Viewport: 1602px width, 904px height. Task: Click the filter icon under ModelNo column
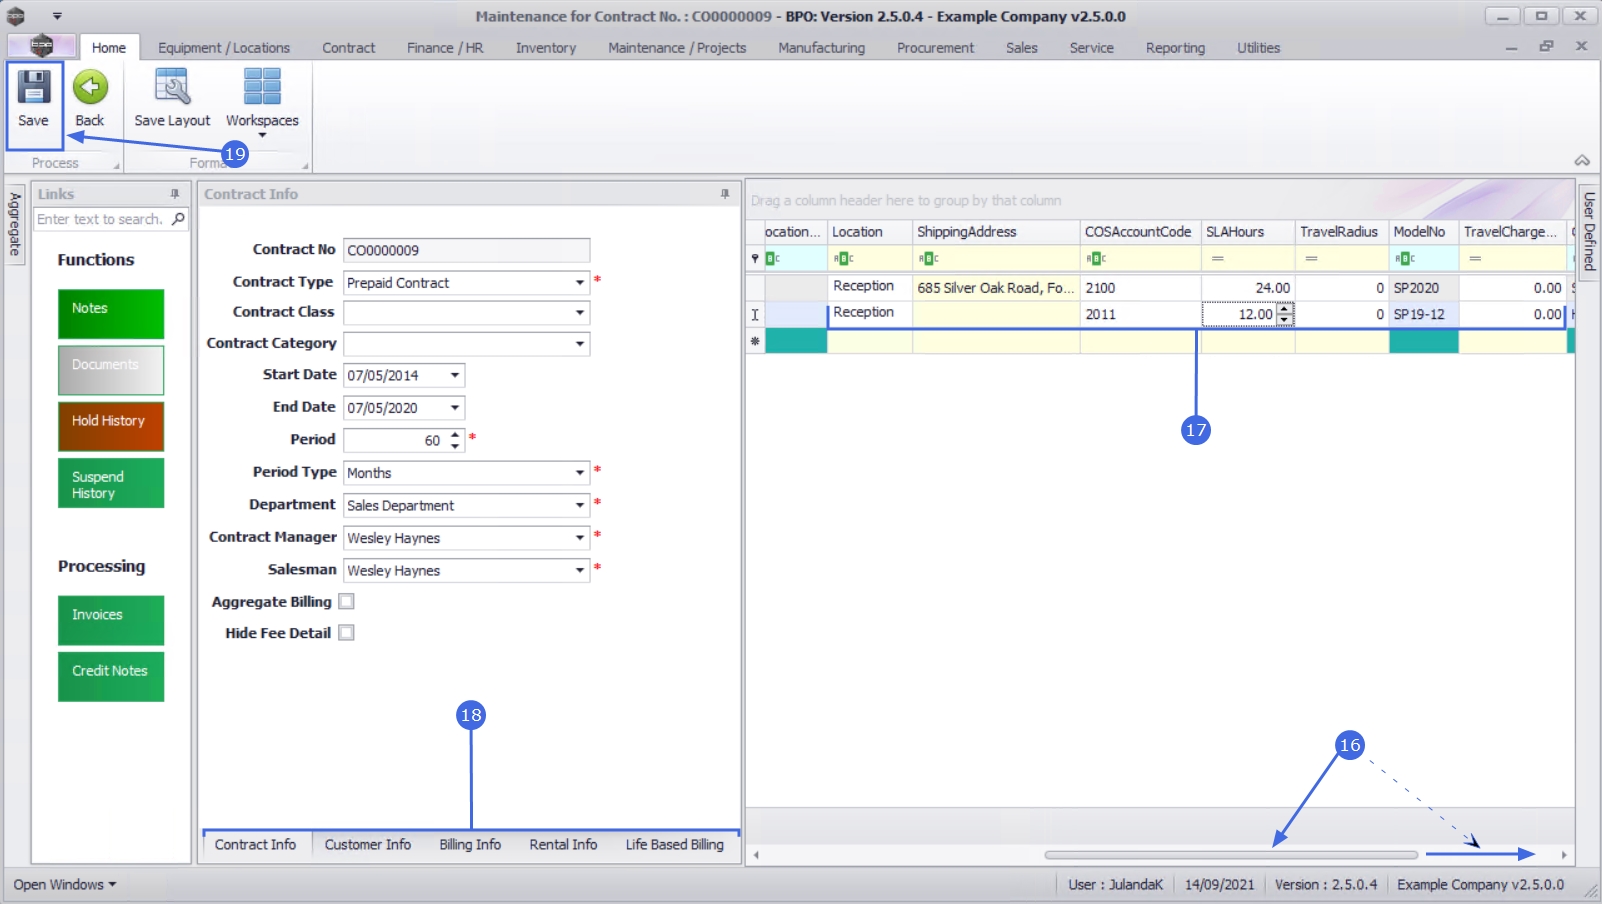tap(1405, 259)
